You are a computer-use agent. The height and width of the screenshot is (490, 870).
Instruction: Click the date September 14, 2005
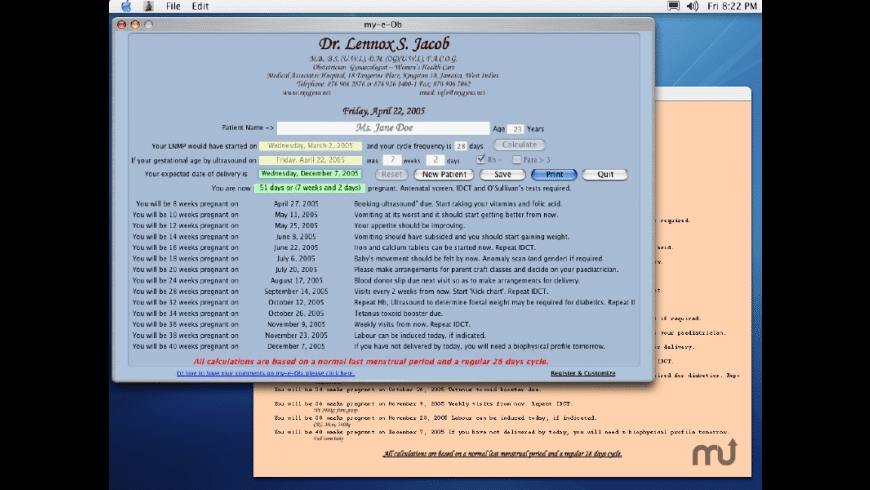(296, 291)
